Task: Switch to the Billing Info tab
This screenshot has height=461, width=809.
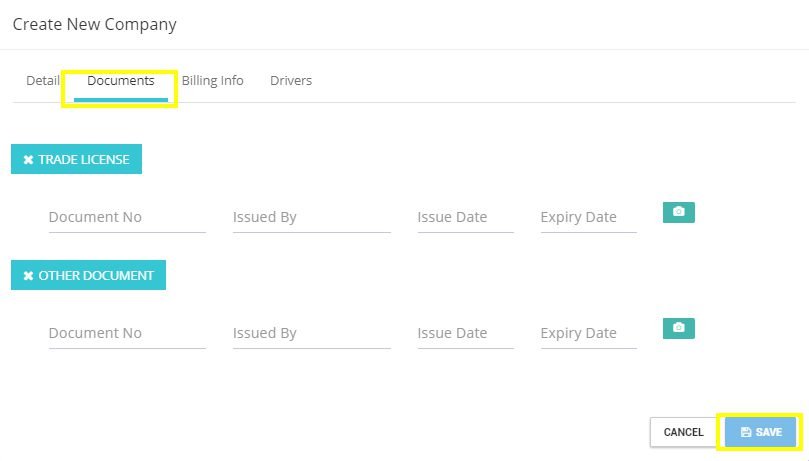Action: click(213, 80)
